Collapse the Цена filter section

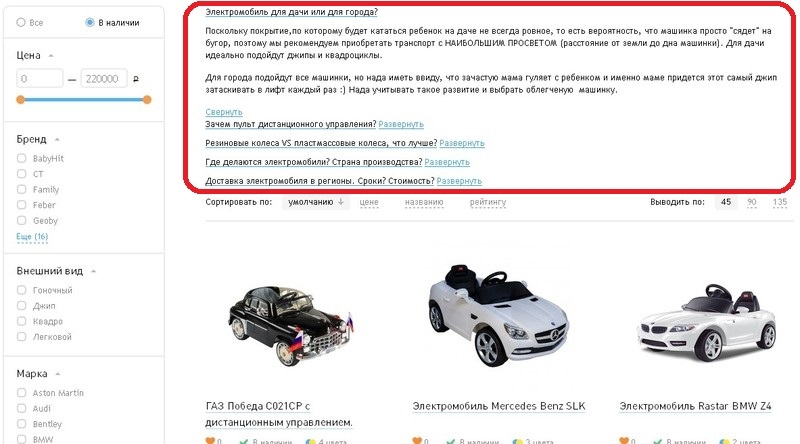pyautogui.click(x=51, y=56)
